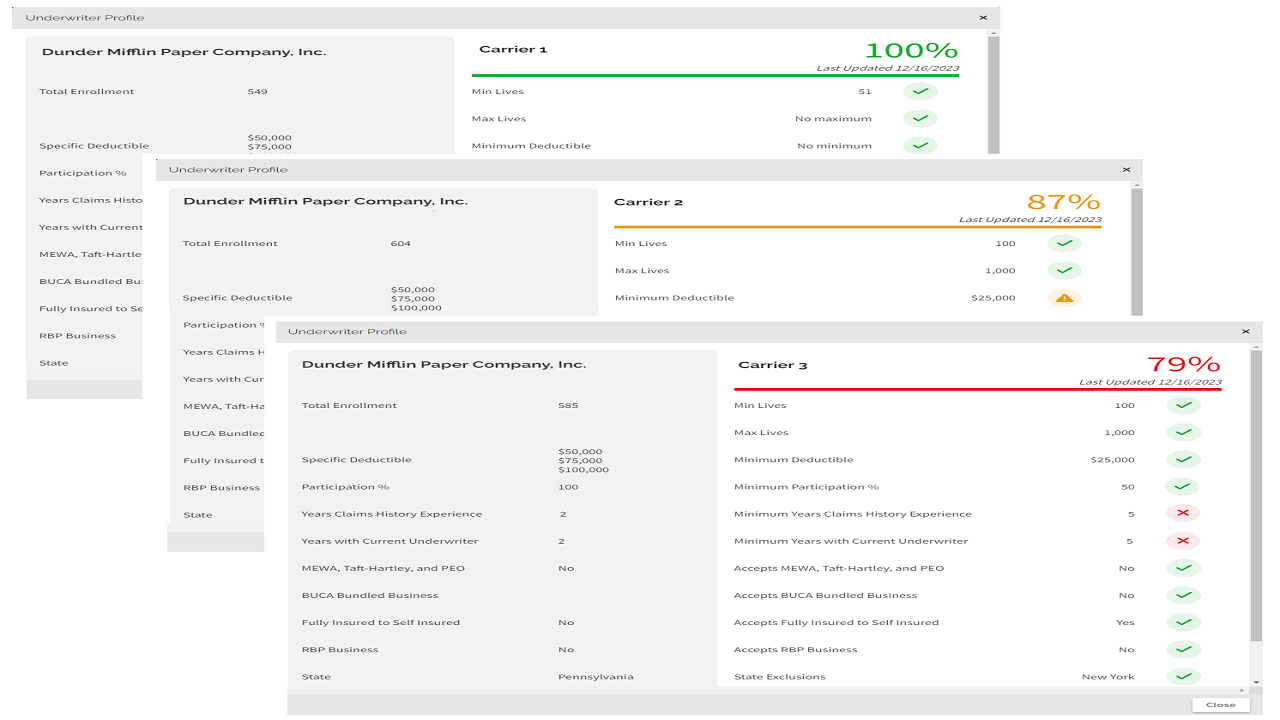Click Minimum Participation % value 50

1128,487
